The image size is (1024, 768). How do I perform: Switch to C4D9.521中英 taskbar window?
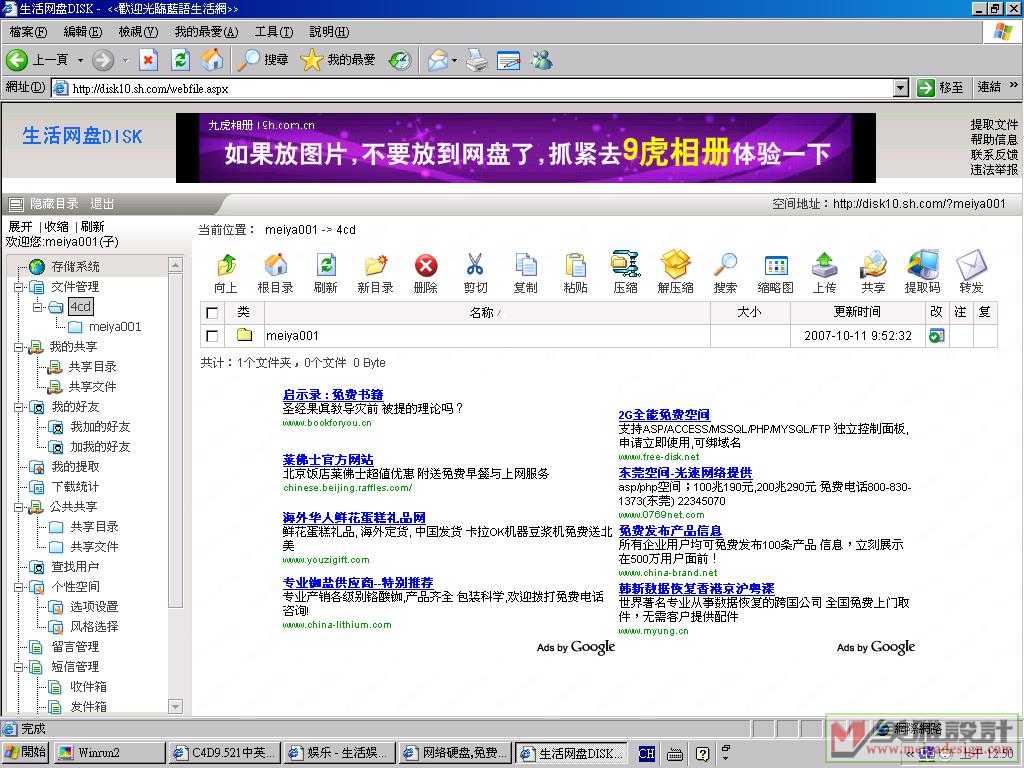pos(225,752)
